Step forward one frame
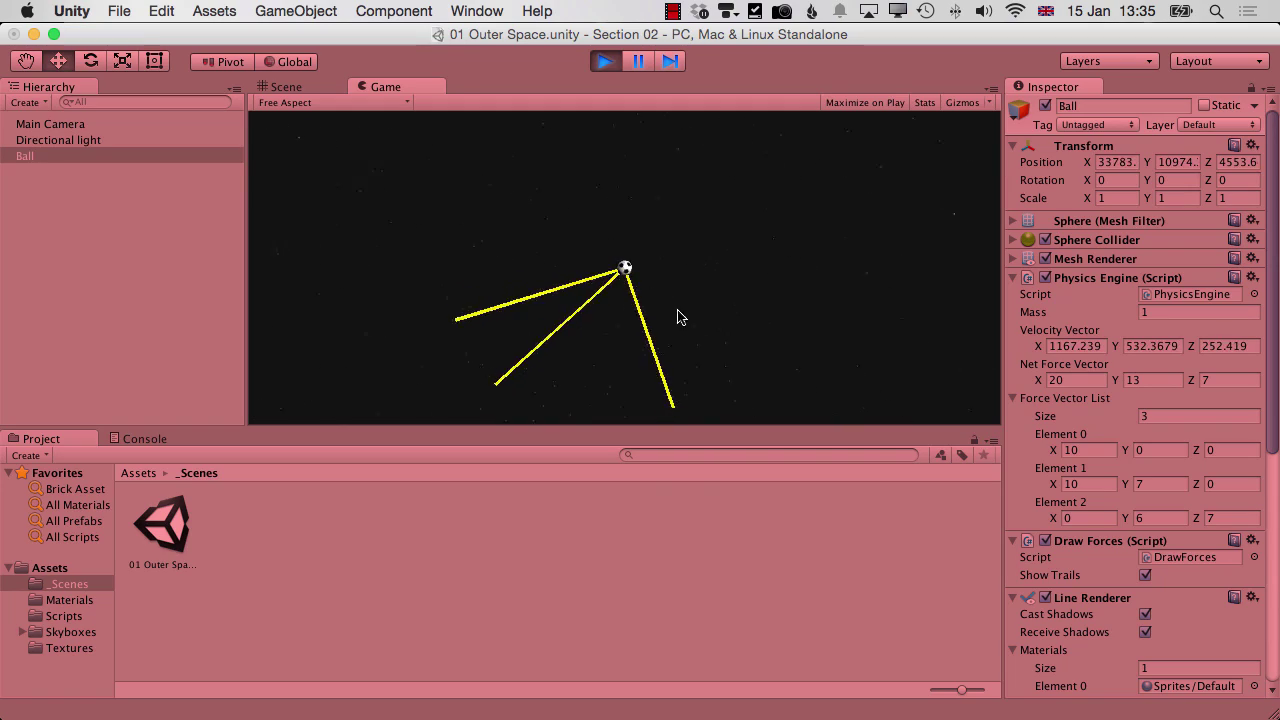Screen dimensions: 1280x720 (x=670, y=61)
